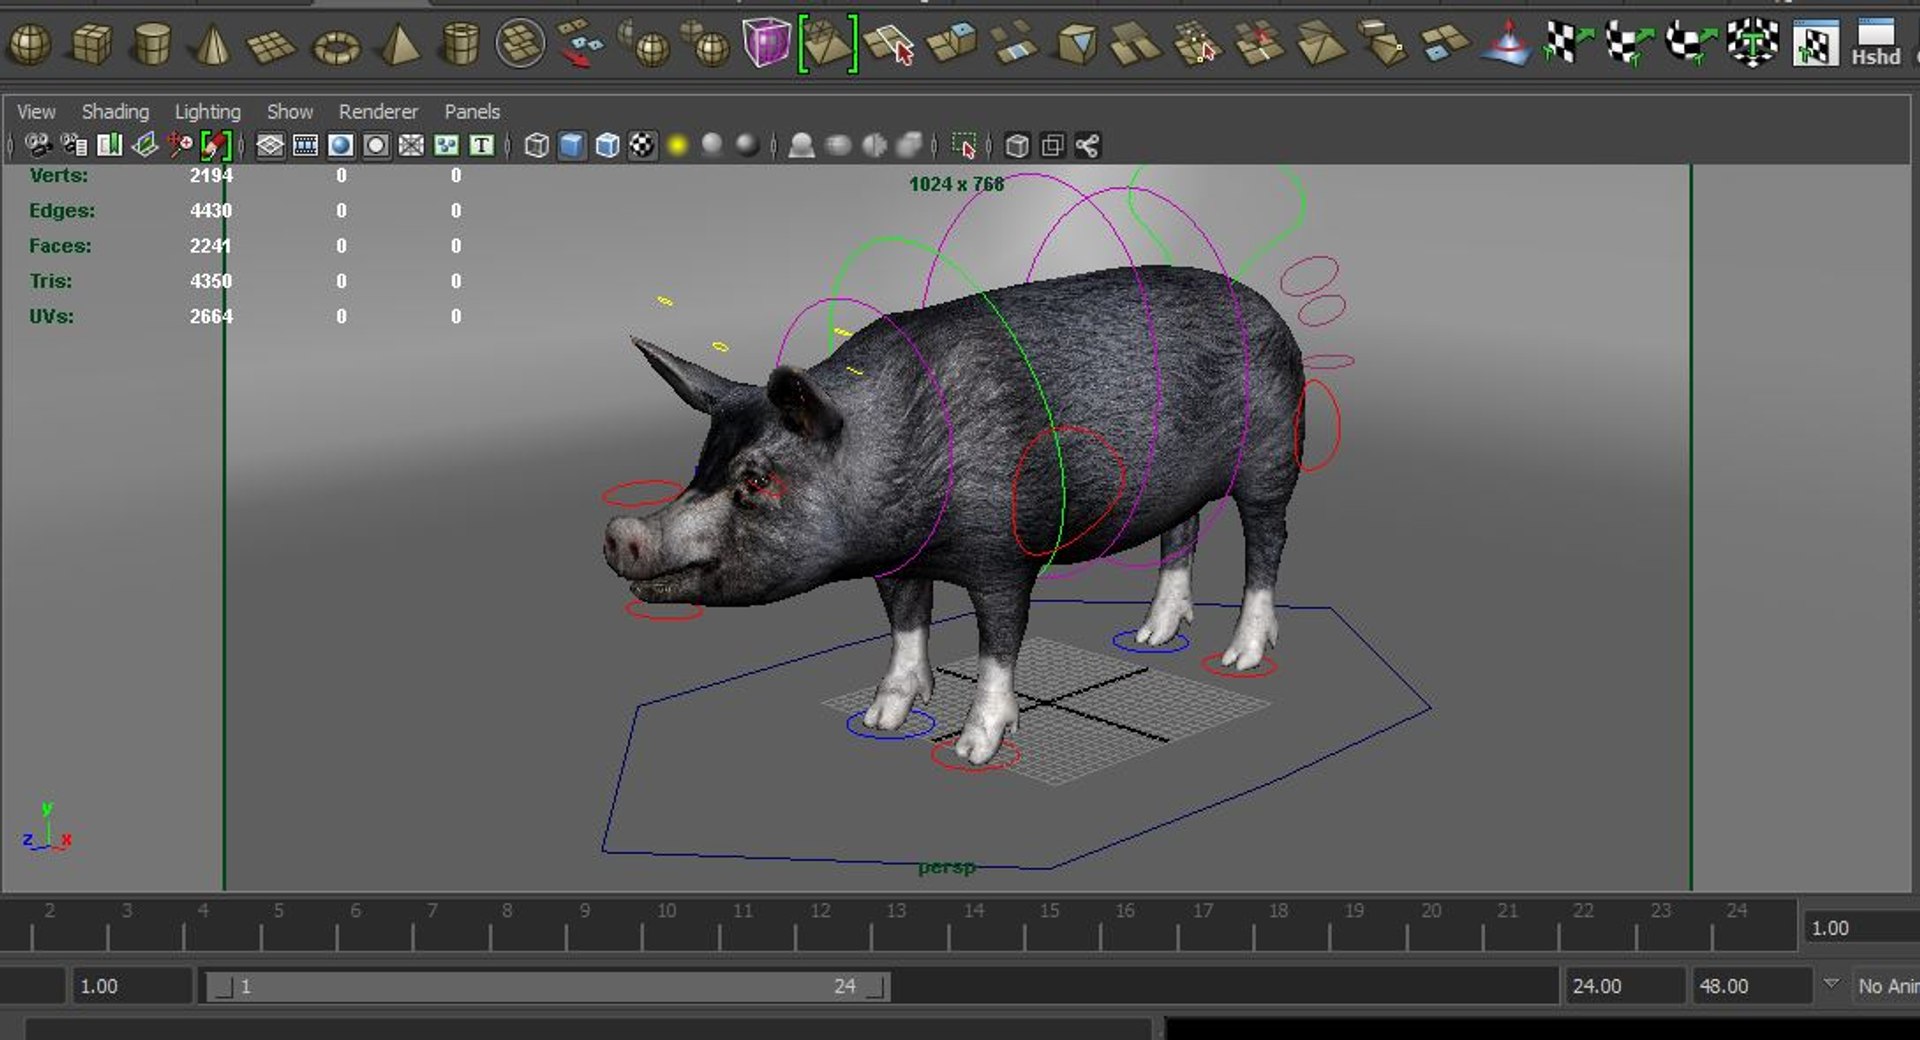Image resolution: width=1920 pixels, height=1040 pixels.
Task: Enable use all lights yellow icon
Action: [x=678, y=146]
